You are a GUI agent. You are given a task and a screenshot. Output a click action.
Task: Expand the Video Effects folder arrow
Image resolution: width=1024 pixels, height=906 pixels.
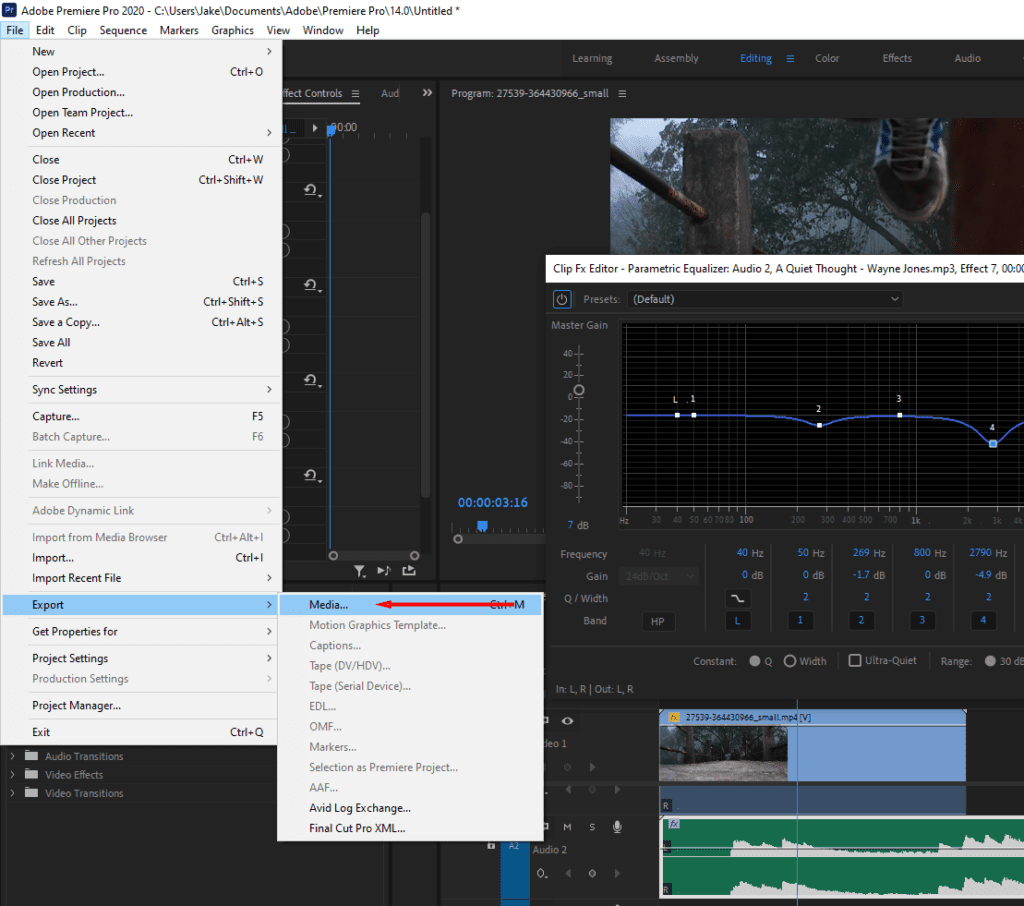[x=12, y=774]
